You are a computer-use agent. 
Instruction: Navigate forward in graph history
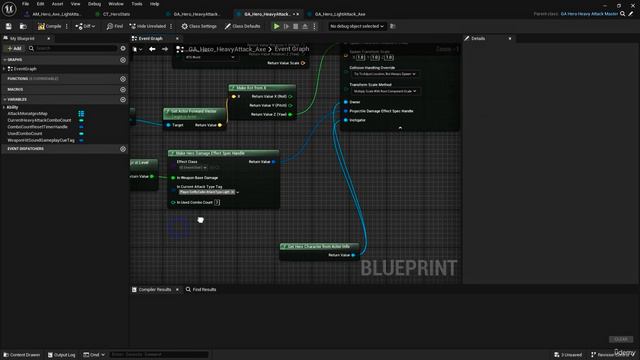pos(165,49)
